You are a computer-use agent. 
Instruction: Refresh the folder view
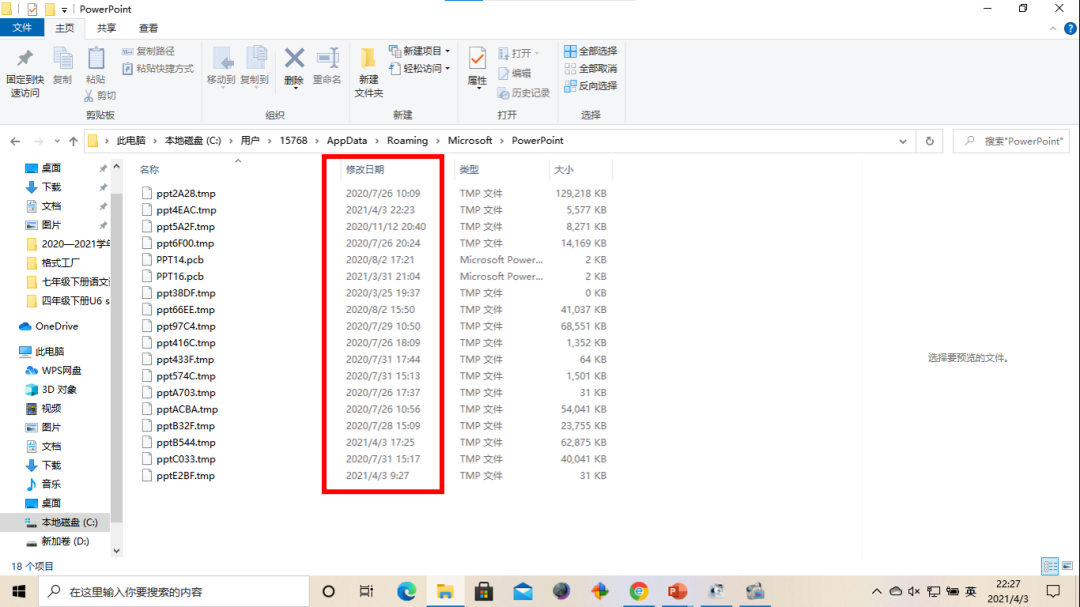click(929, 141)
